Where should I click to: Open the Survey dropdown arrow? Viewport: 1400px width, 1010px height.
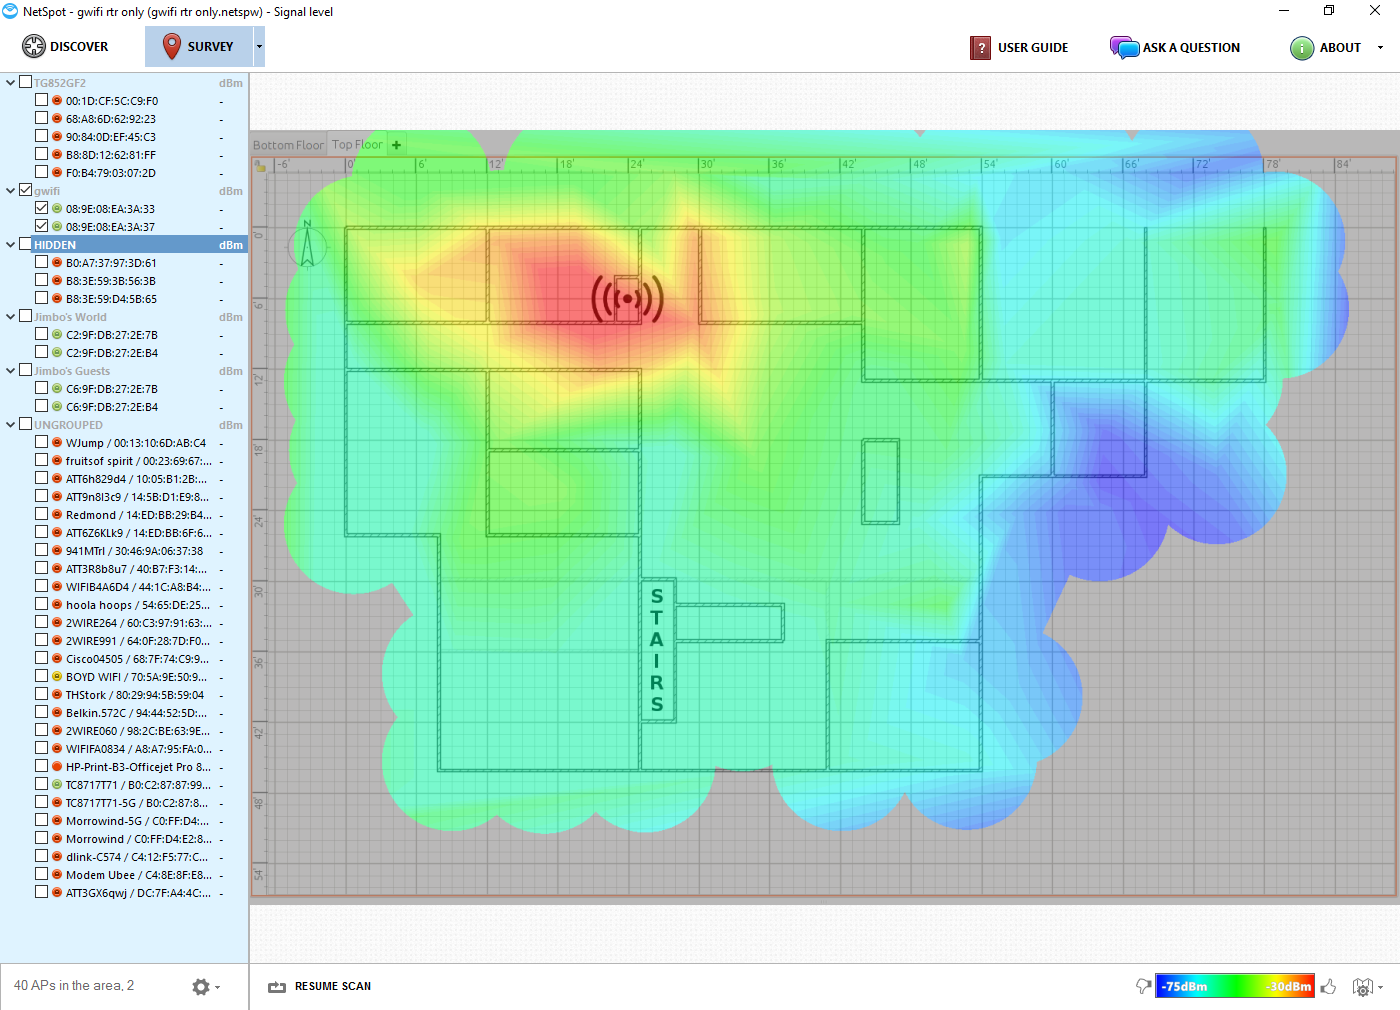[x=259, y=47]
